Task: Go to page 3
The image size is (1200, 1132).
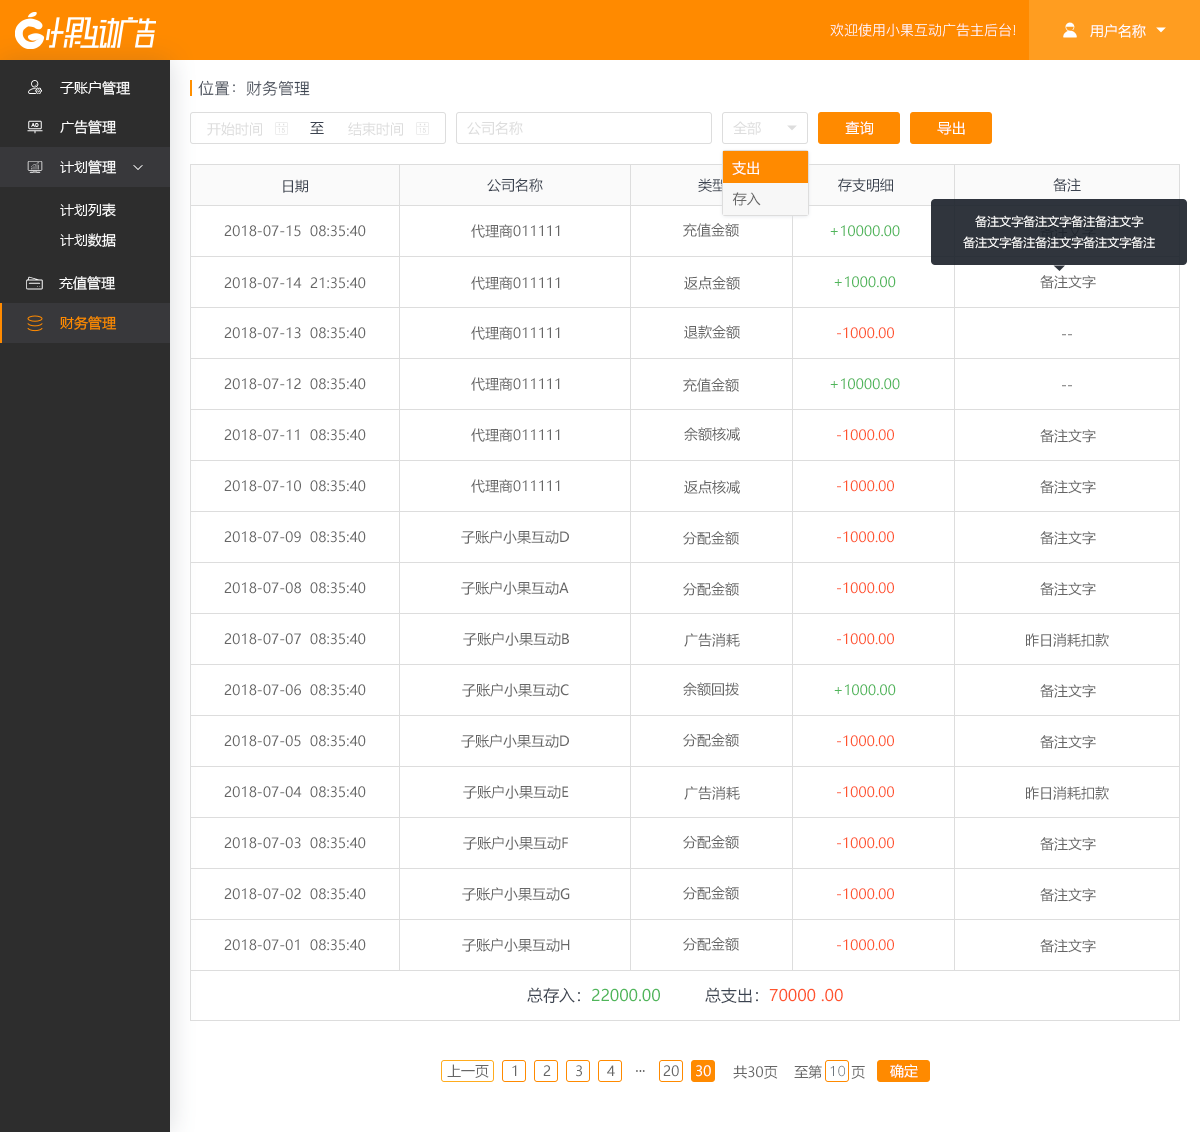Action: coord(578,1071)
